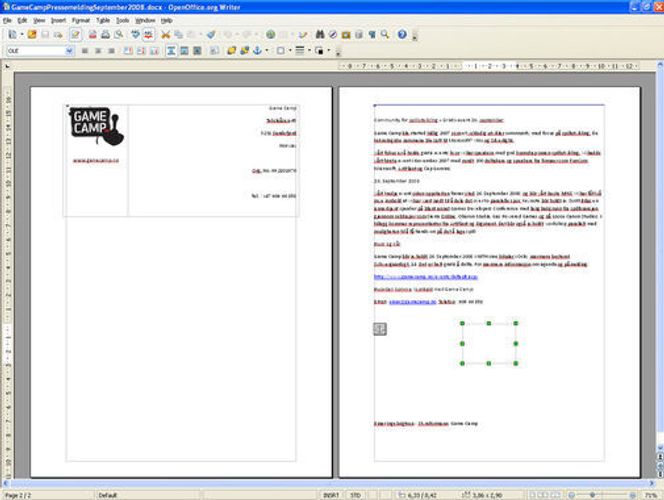
Task: Click the Cut scissors icon
Action: [x=165, y=34]
